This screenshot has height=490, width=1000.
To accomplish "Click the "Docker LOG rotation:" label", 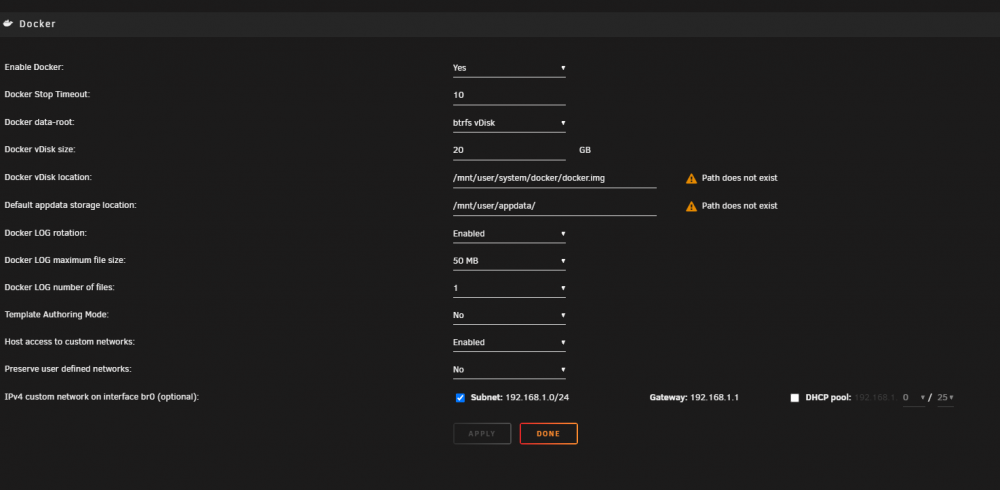I will tap(46, 233).
